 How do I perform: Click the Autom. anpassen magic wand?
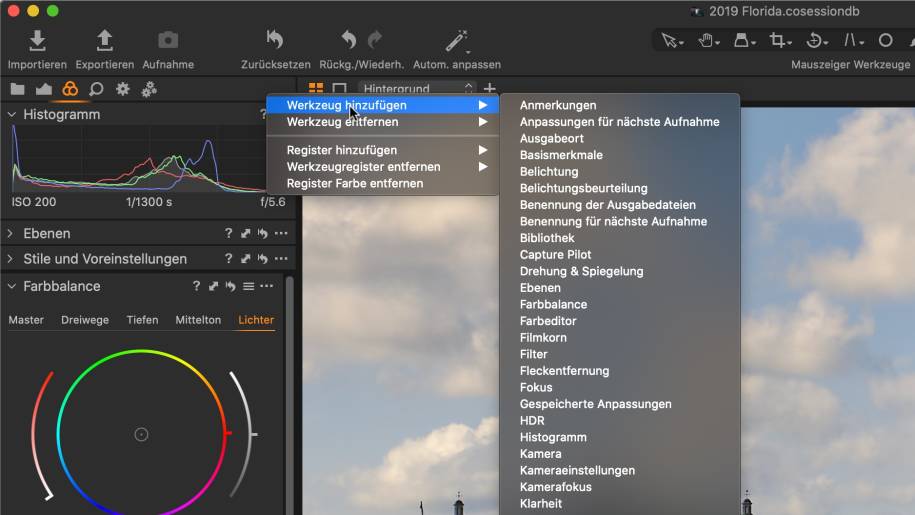click(x=456, y=41)
